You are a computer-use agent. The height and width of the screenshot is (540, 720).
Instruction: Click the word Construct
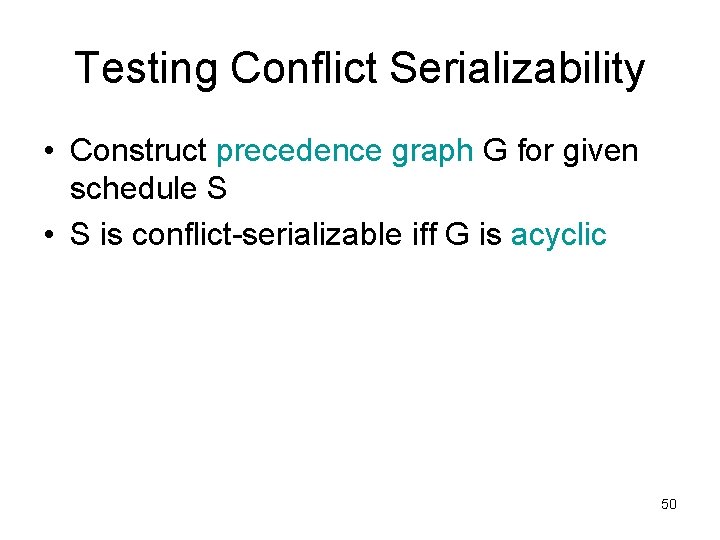[x=138, y=150]
